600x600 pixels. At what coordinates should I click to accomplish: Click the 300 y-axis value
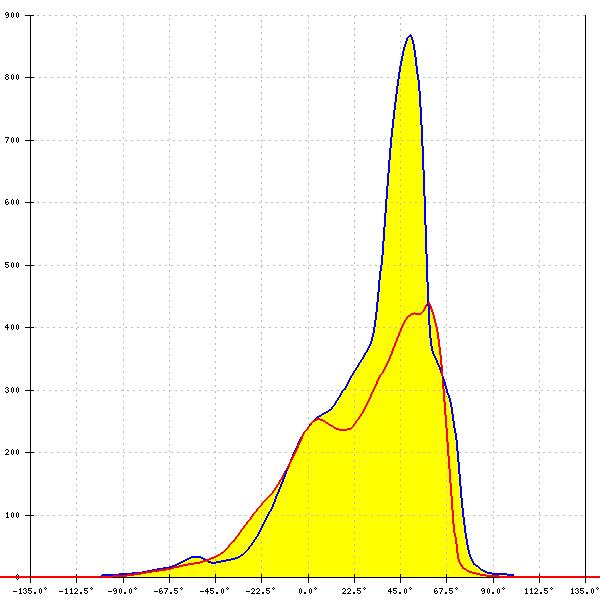pos(12,390)
